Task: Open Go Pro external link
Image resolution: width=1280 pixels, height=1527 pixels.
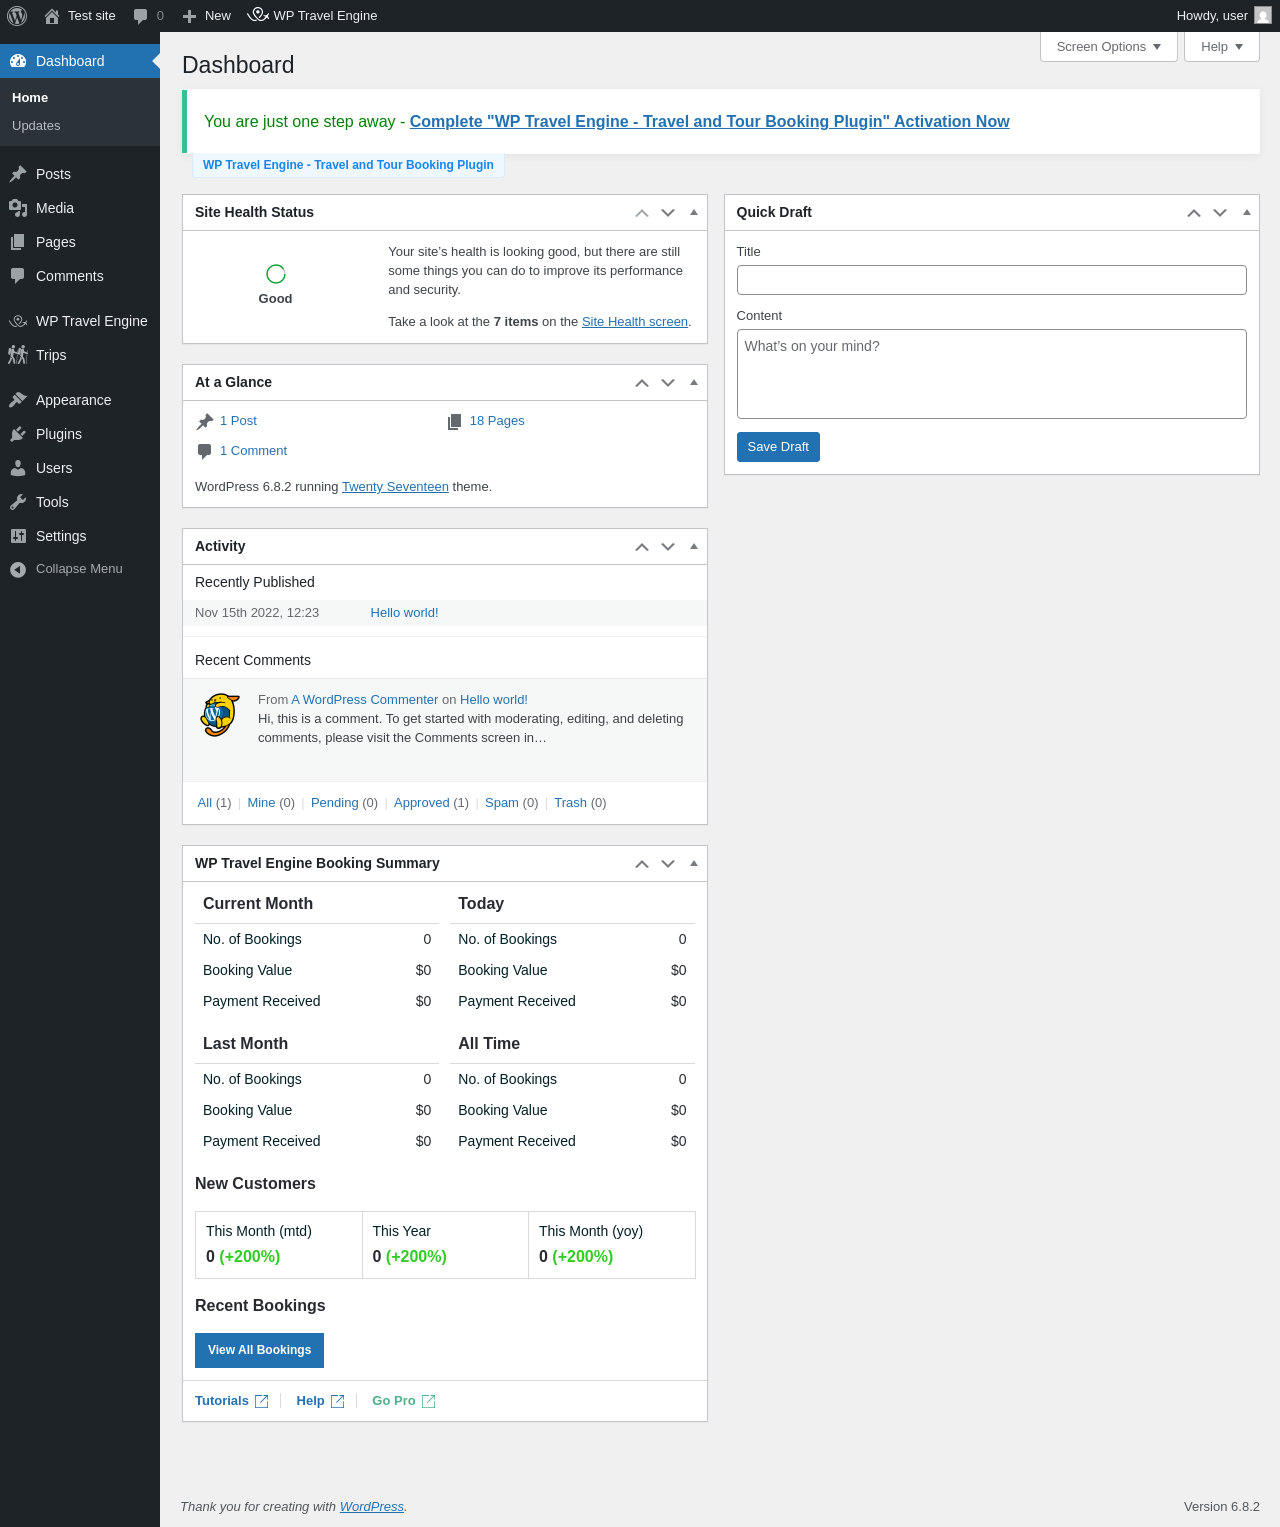Action: point(403,1401)
